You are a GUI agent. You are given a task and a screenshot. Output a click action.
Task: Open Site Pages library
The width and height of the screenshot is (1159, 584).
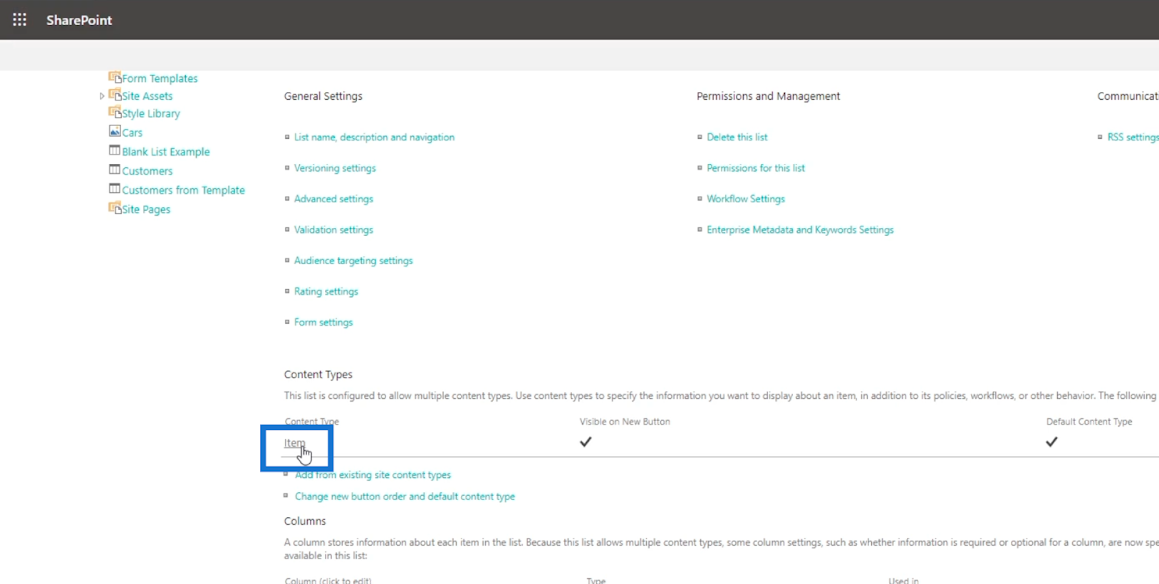tap(146, 210)
